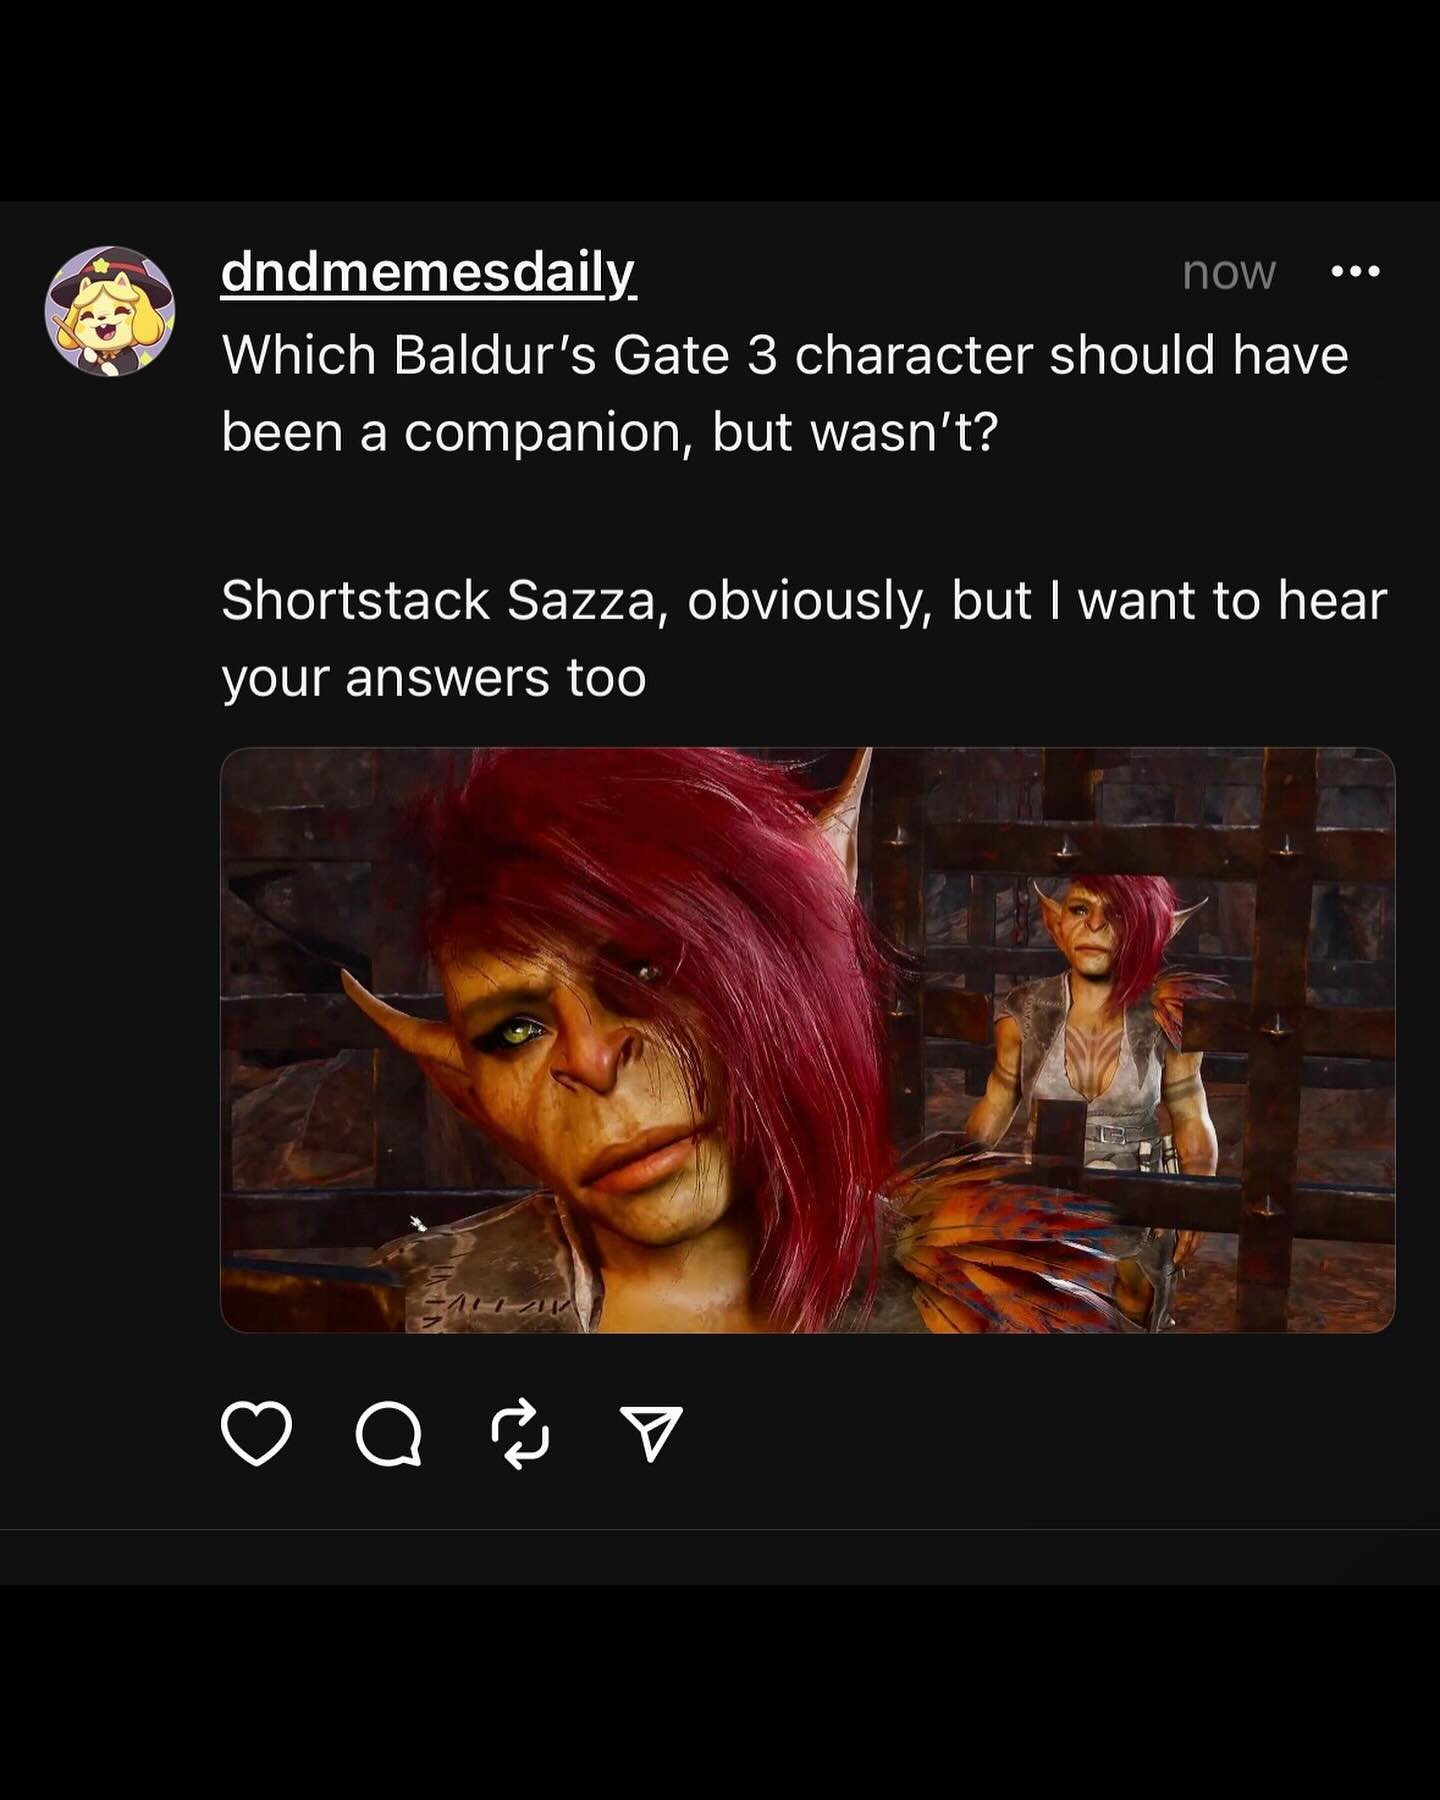
Task: Open the dndmemesdaily profile avatar
Action: click(110, 311)
